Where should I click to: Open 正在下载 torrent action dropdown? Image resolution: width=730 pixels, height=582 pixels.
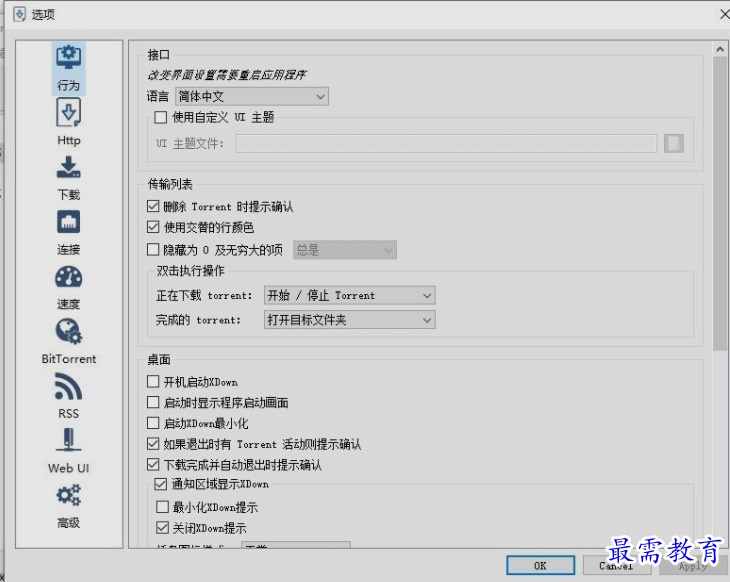pos(350,295)
